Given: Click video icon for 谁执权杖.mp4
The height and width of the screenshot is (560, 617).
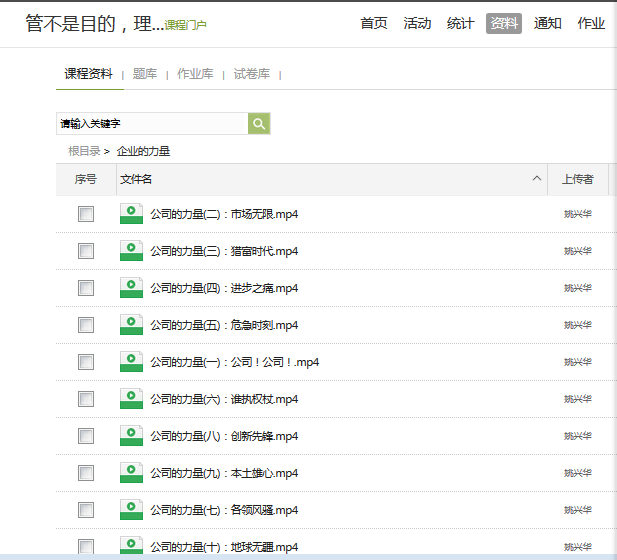Looking at the screenshot, I should coord(131,399).
